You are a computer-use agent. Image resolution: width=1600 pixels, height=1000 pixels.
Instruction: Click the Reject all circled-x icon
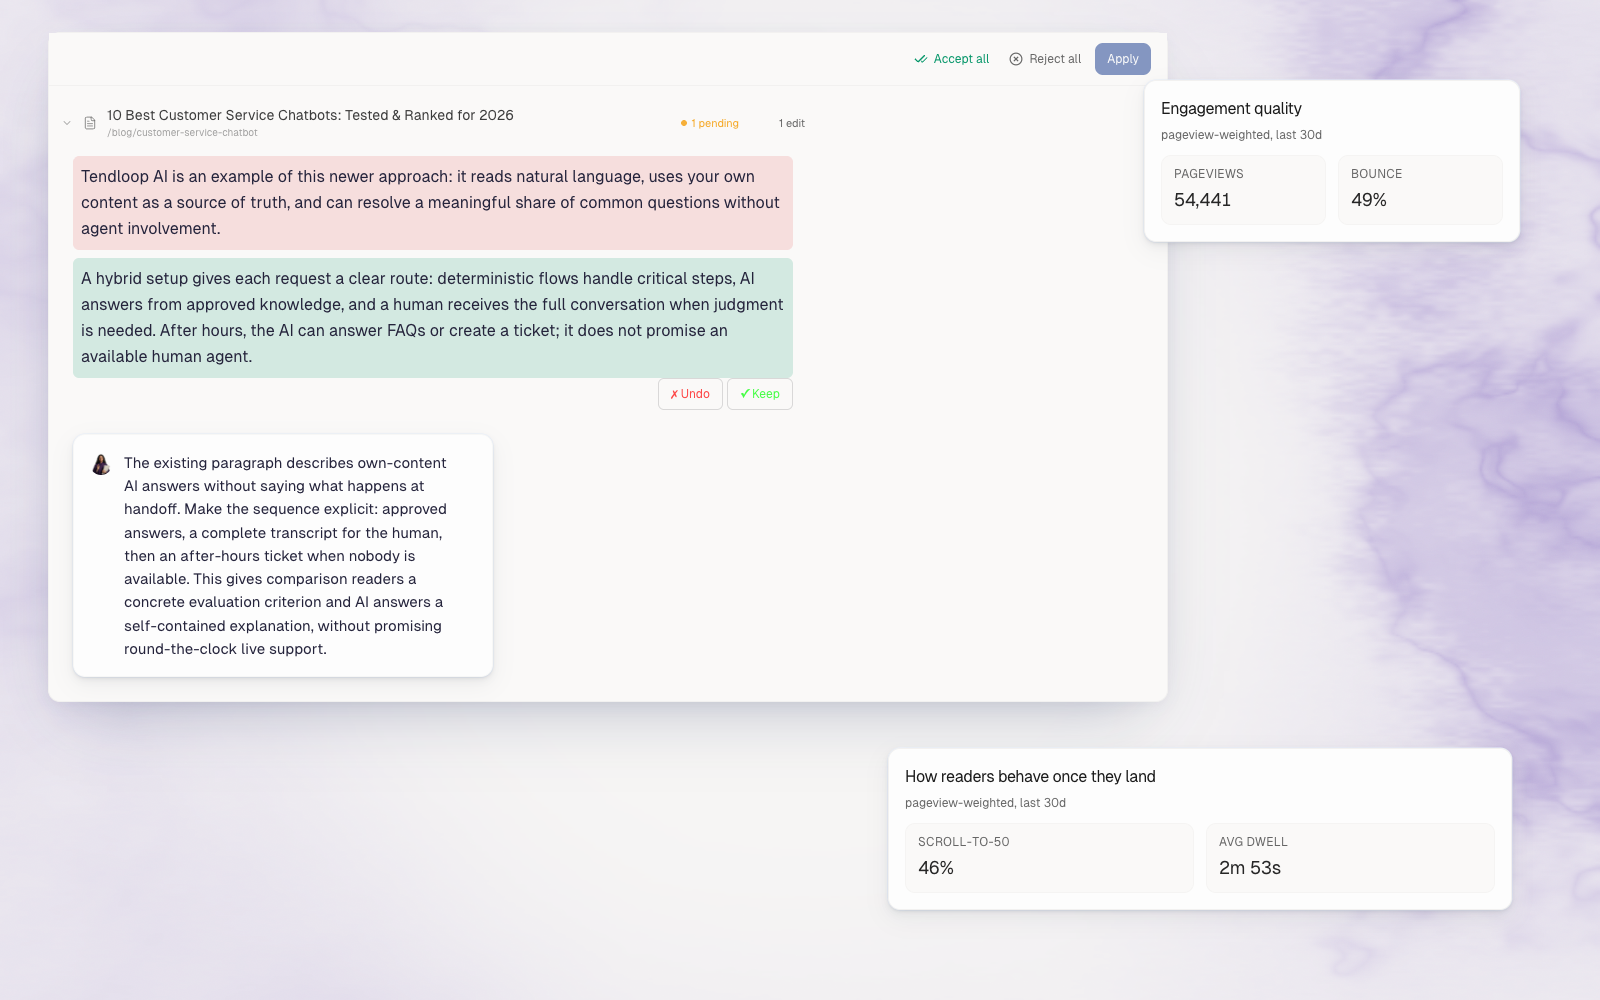pyautogui.click(x=1016, y=59)
